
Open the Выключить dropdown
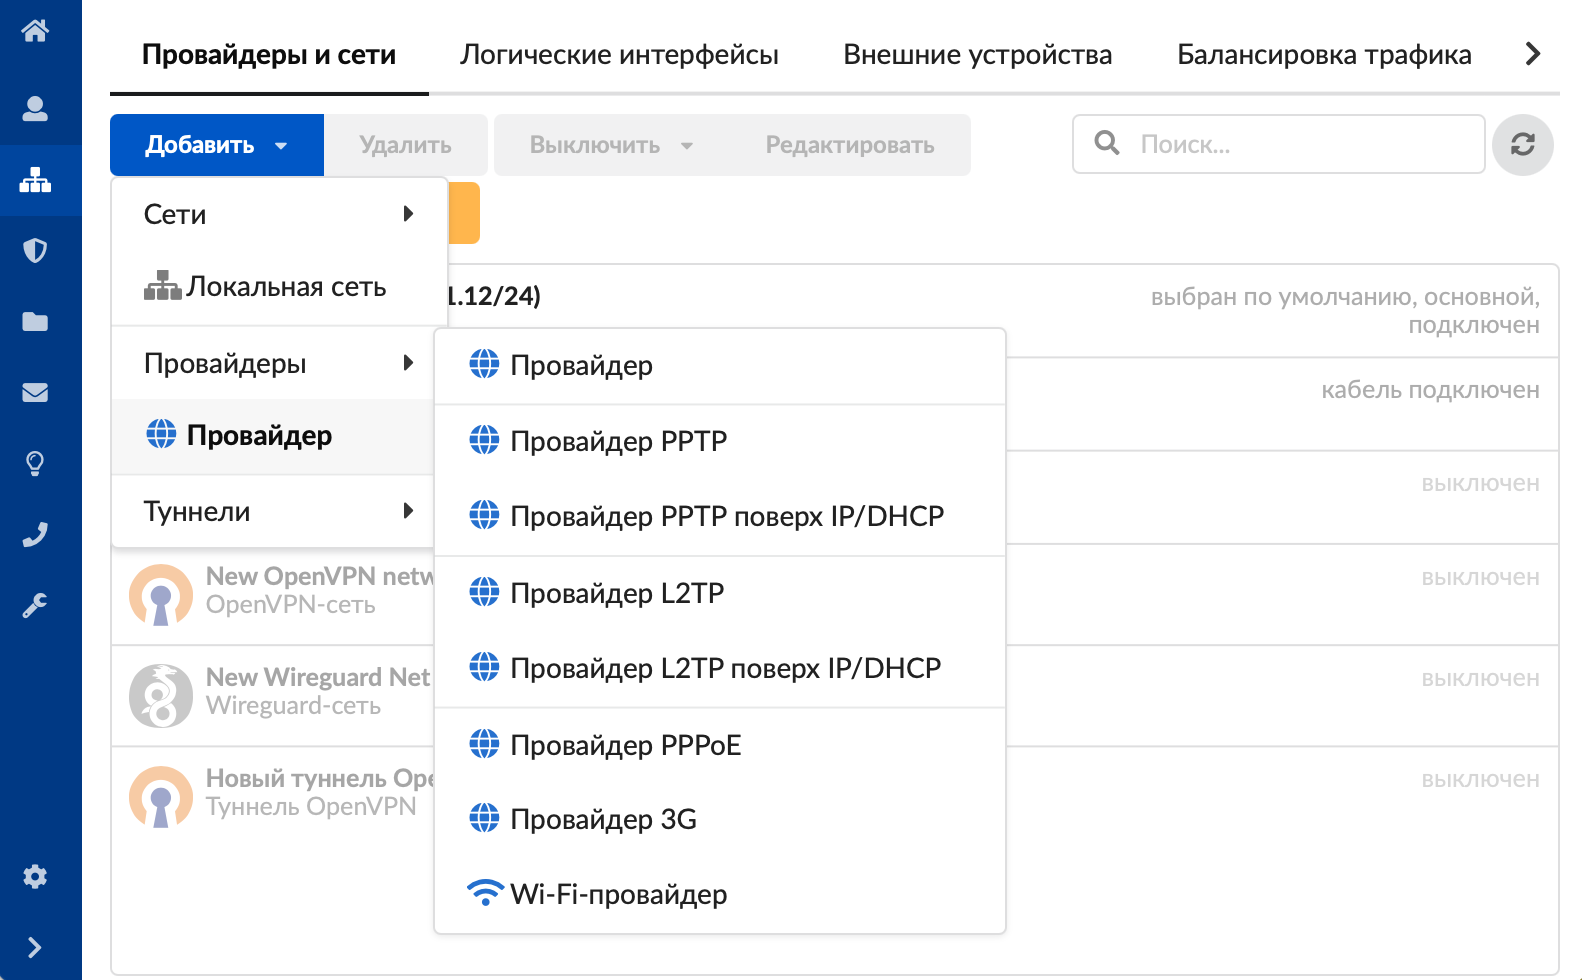(610, 145)
